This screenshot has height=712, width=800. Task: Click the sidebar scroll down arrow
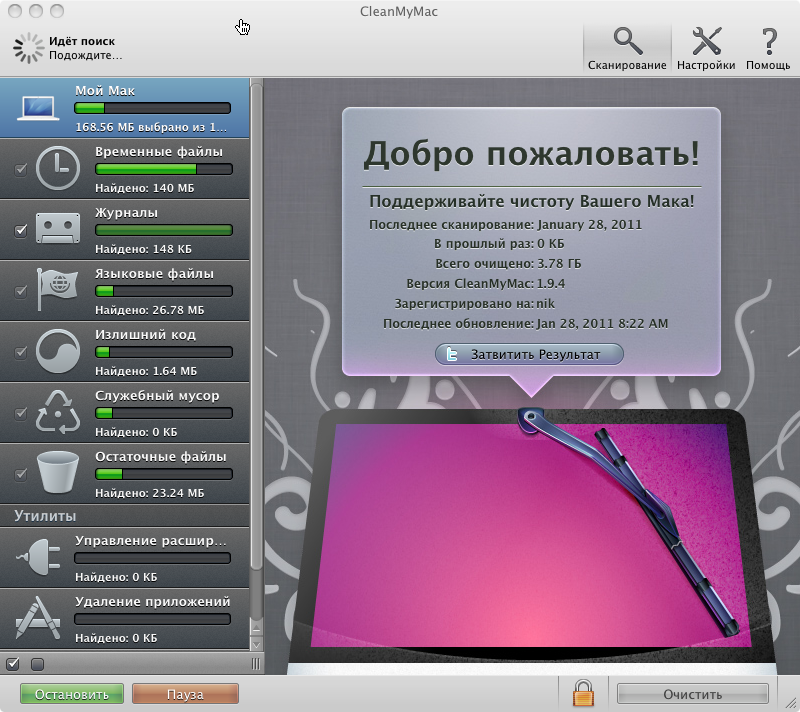coord(257,645)
